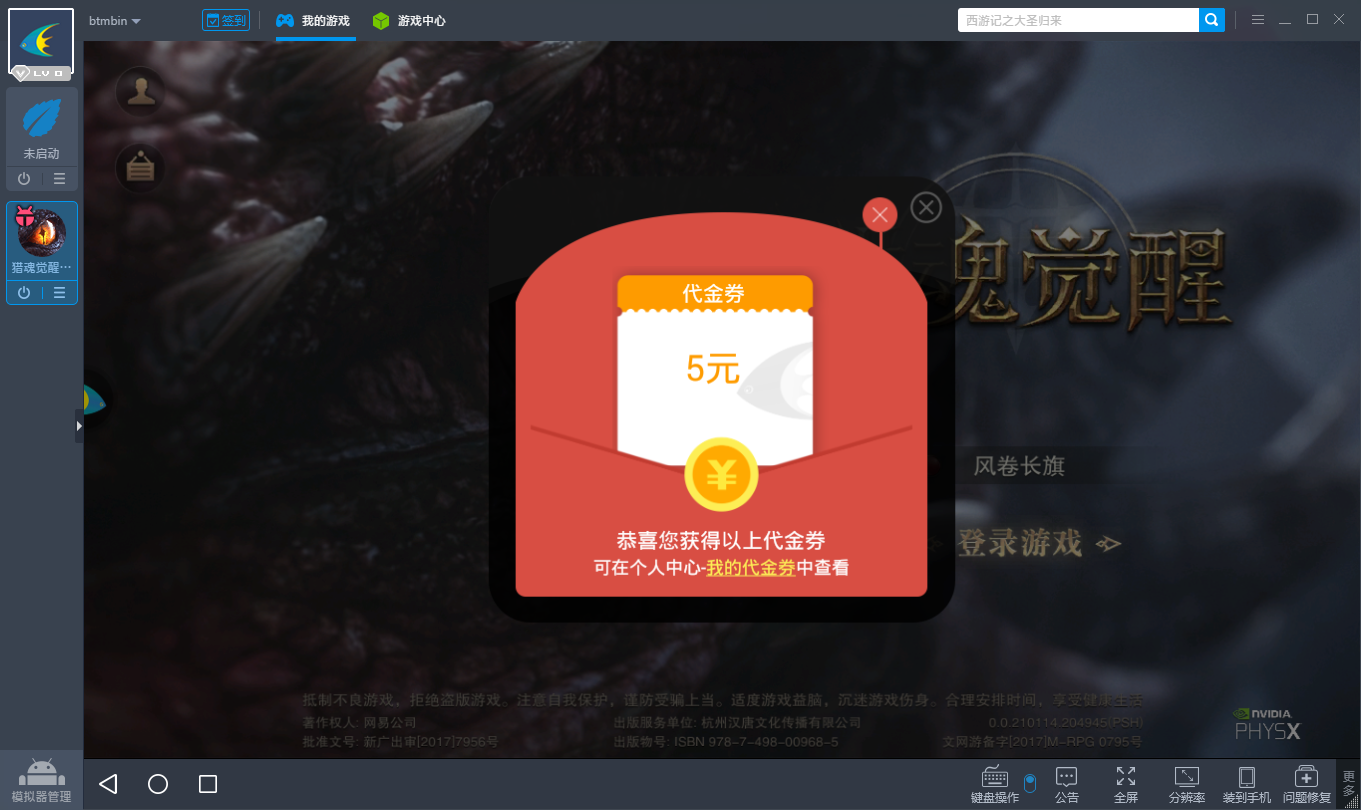Switch to 我的游戏 tab
1361x810 pixels.
pos(314,21)
